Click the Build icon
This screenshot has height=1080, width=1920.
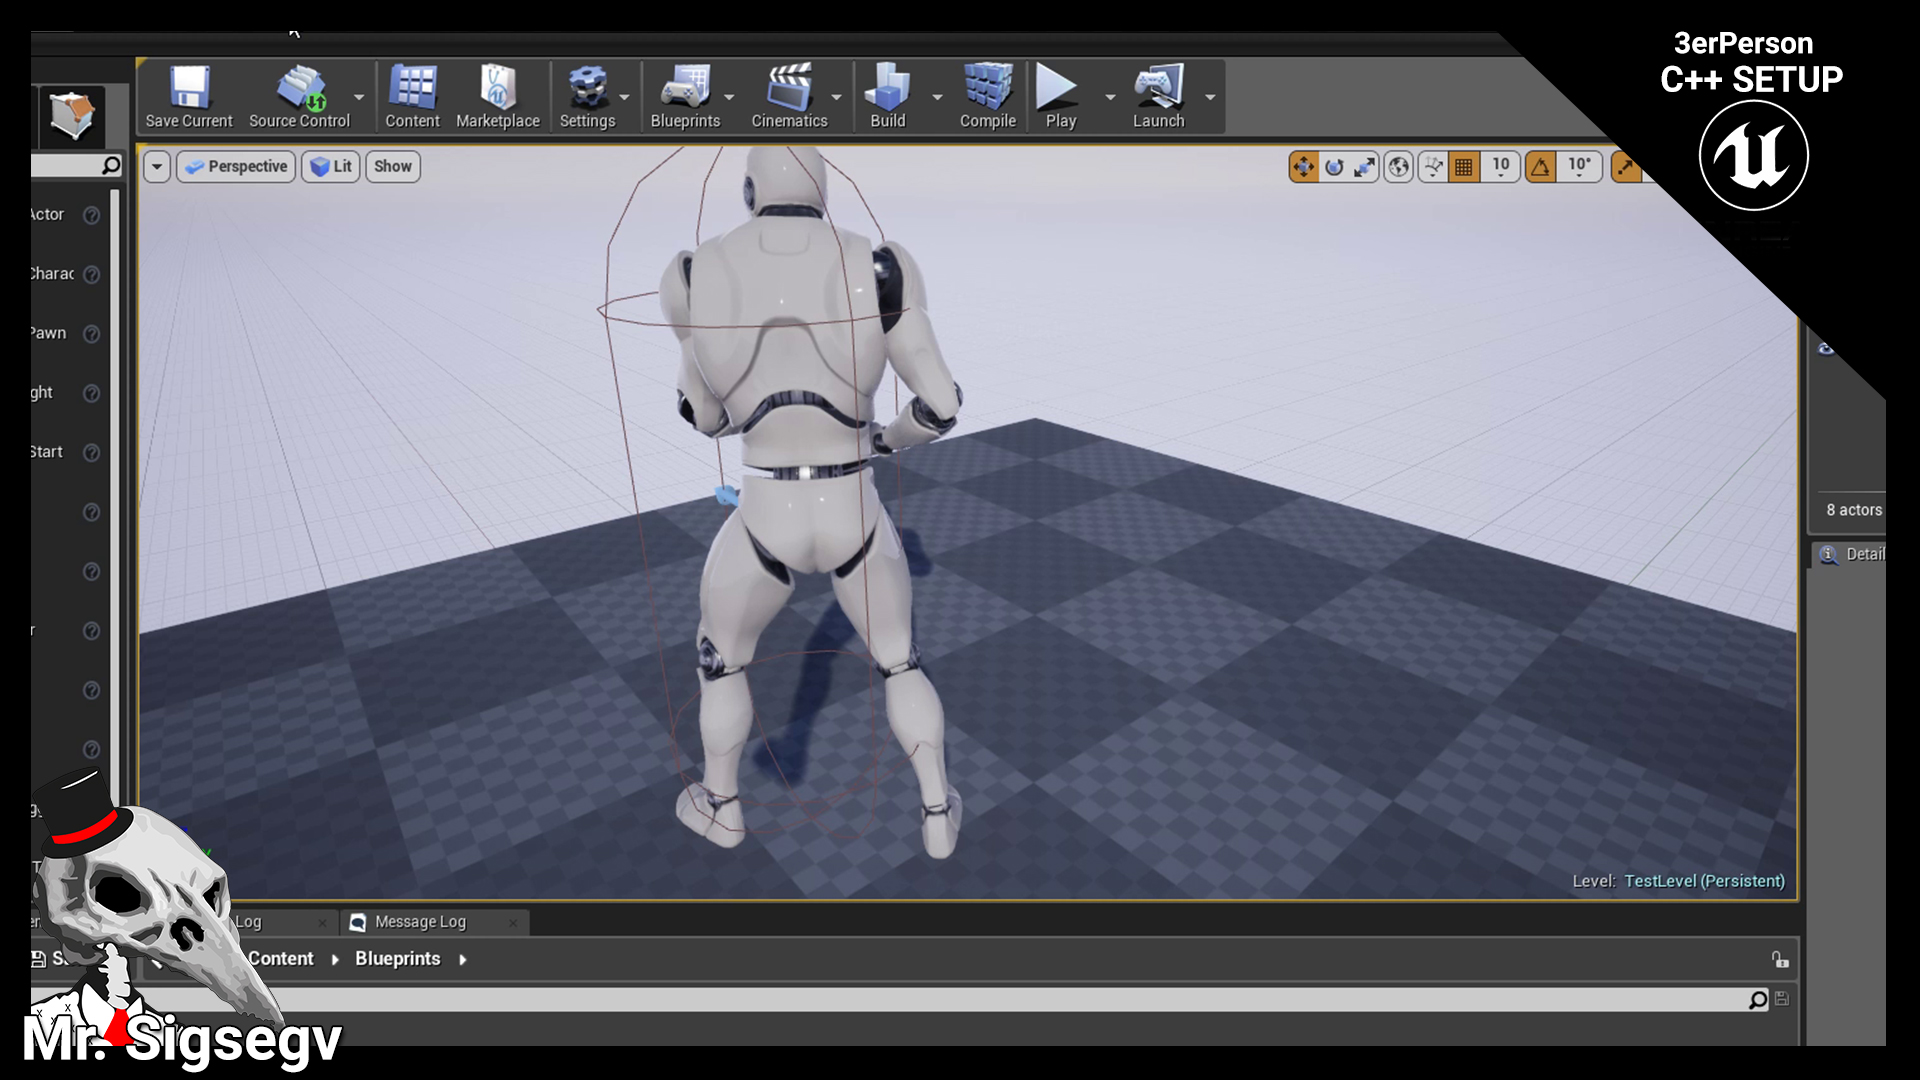click(x=888, y=95)
